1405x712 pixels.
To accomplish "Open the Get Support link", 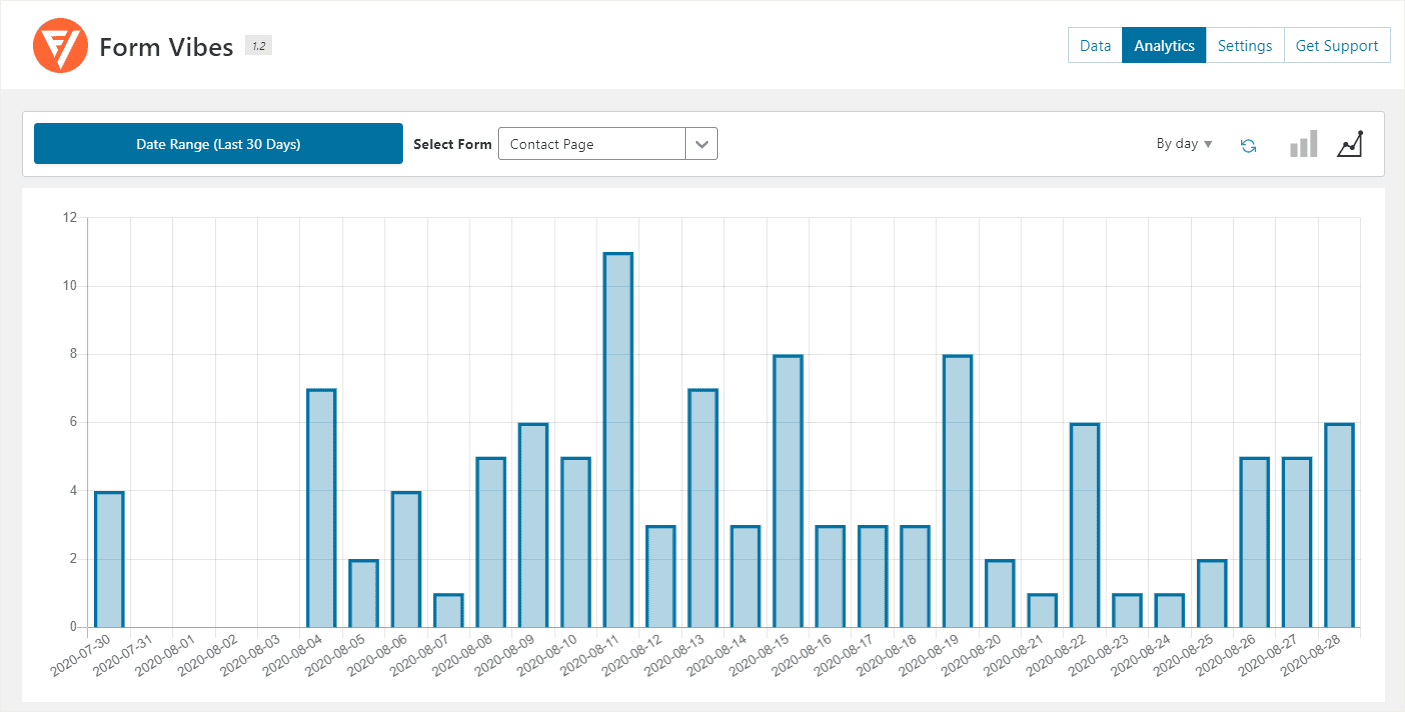I will [1336, 46].
